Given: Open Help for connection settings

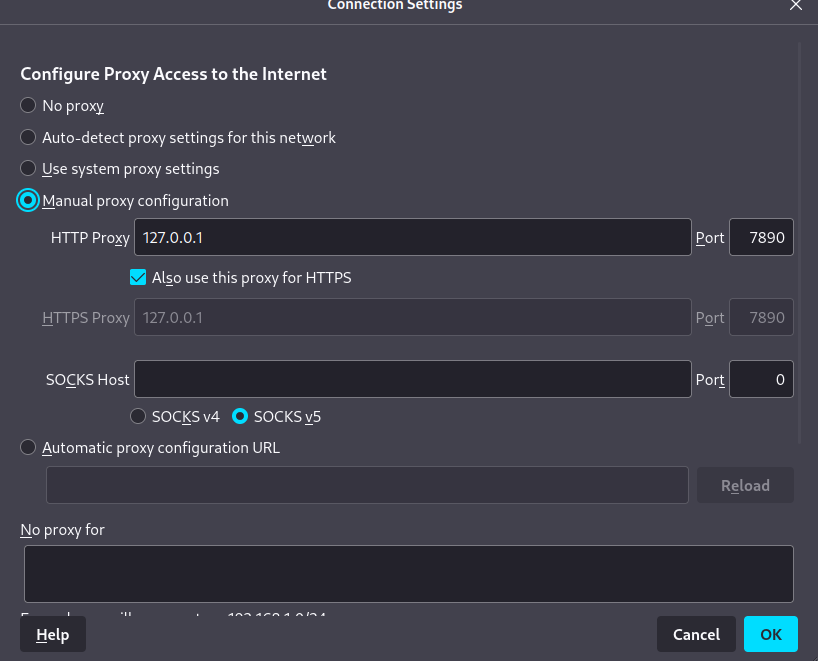Looking at the screenshot, I should click(52, 634).
